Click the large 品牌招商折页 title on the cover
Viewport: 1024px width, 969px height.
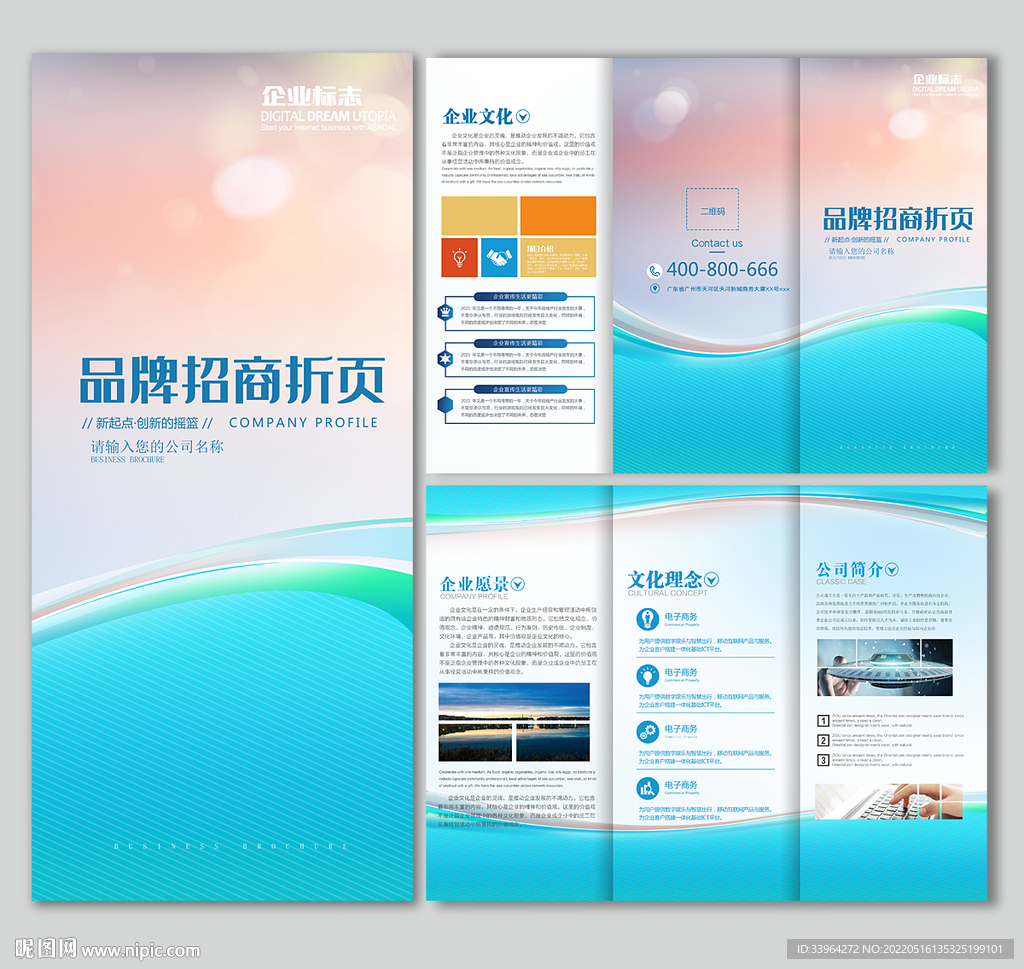click(x=232, y=380)
